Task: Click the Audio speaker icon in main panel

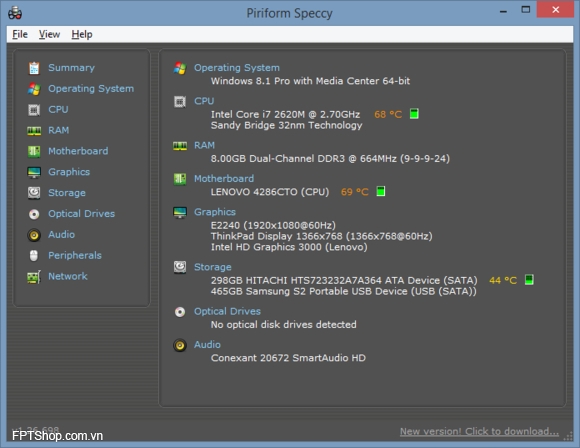Action: (x=180, y=345)
